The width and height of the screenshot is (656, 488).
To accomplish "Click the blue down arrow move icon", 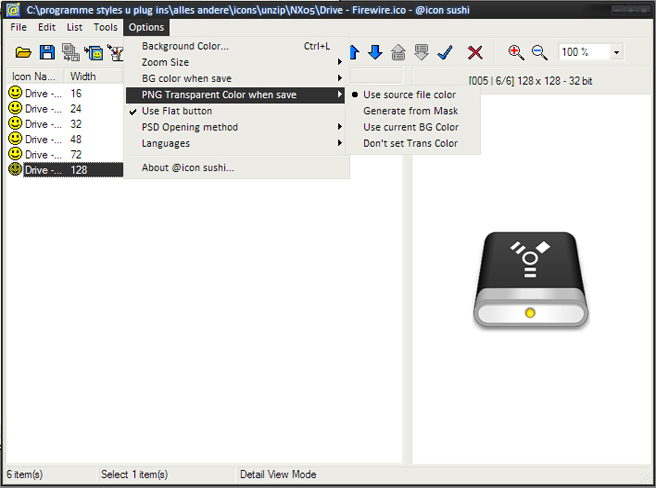I will point(375,52).
